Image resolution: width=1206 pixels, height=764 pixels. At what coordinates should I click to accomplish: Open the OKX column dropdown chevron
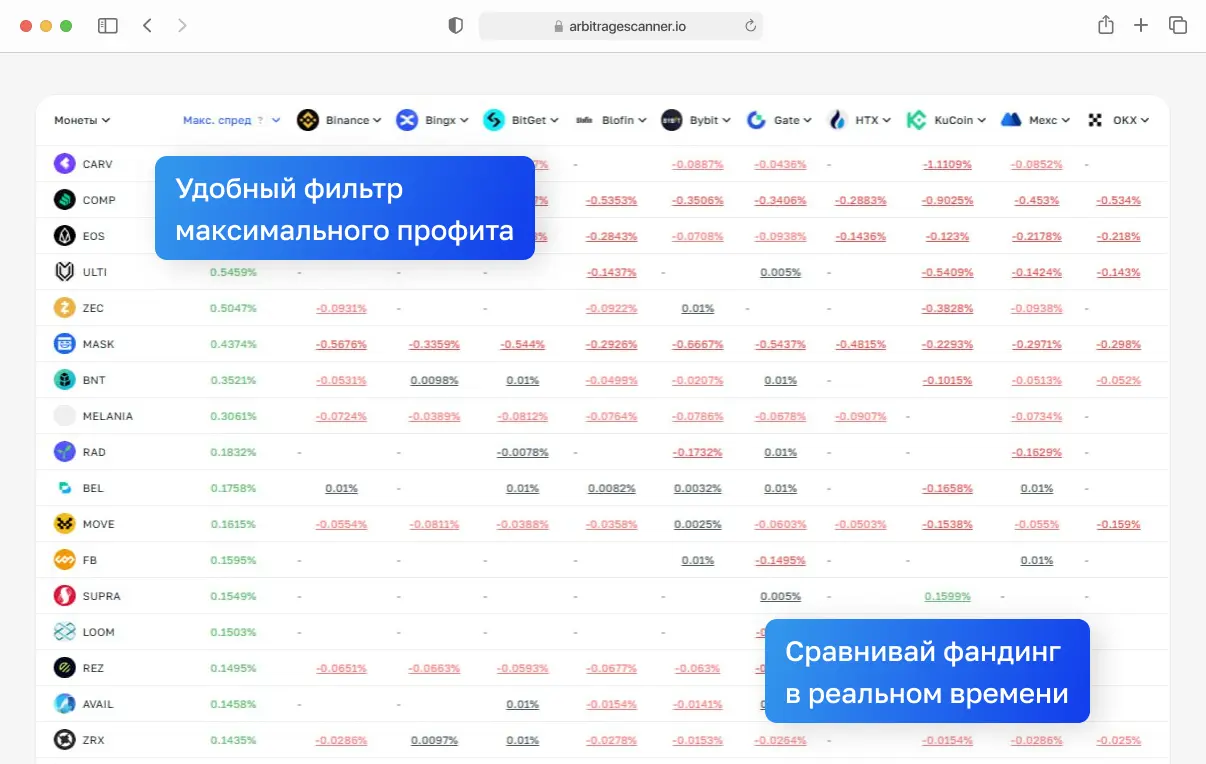point(1144,120)
